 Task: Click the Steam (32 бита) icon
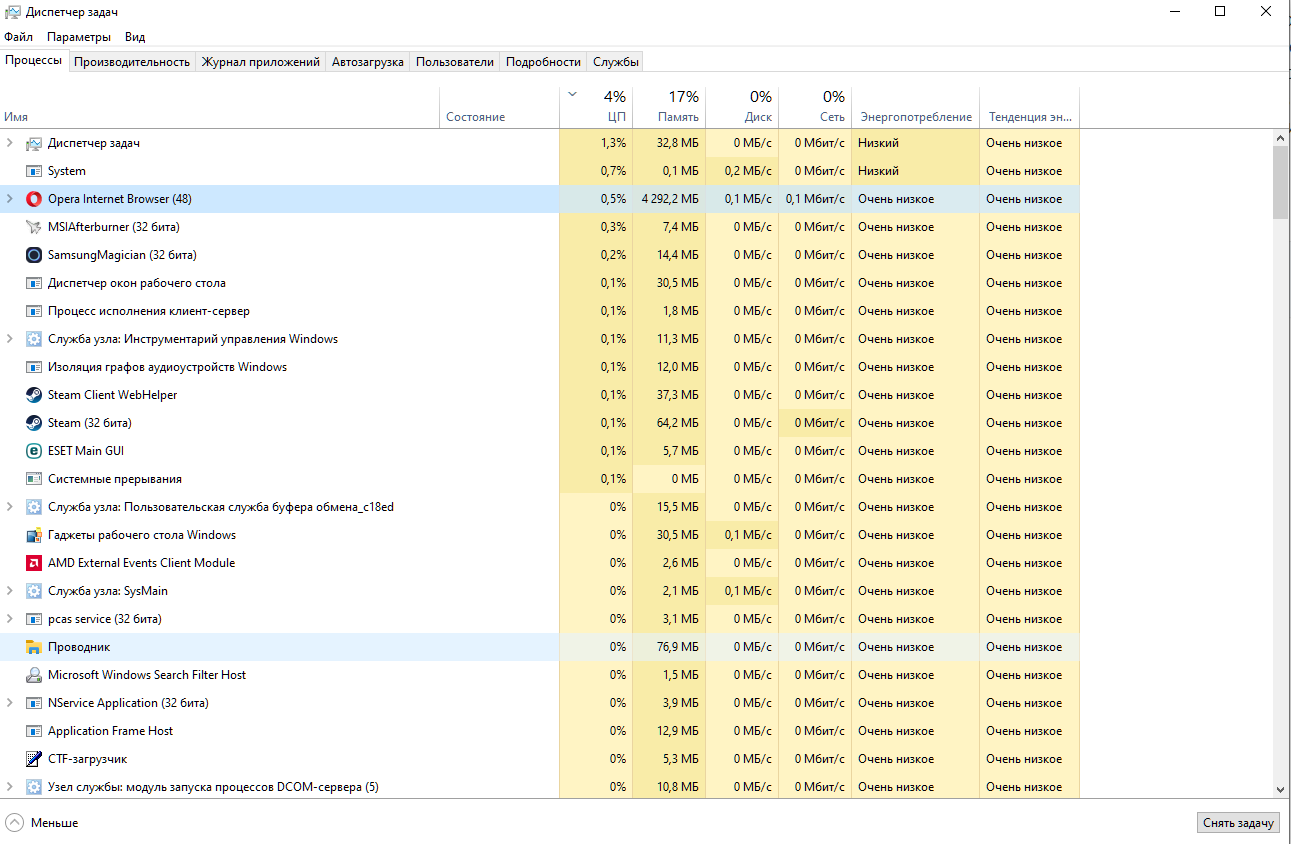34,423
